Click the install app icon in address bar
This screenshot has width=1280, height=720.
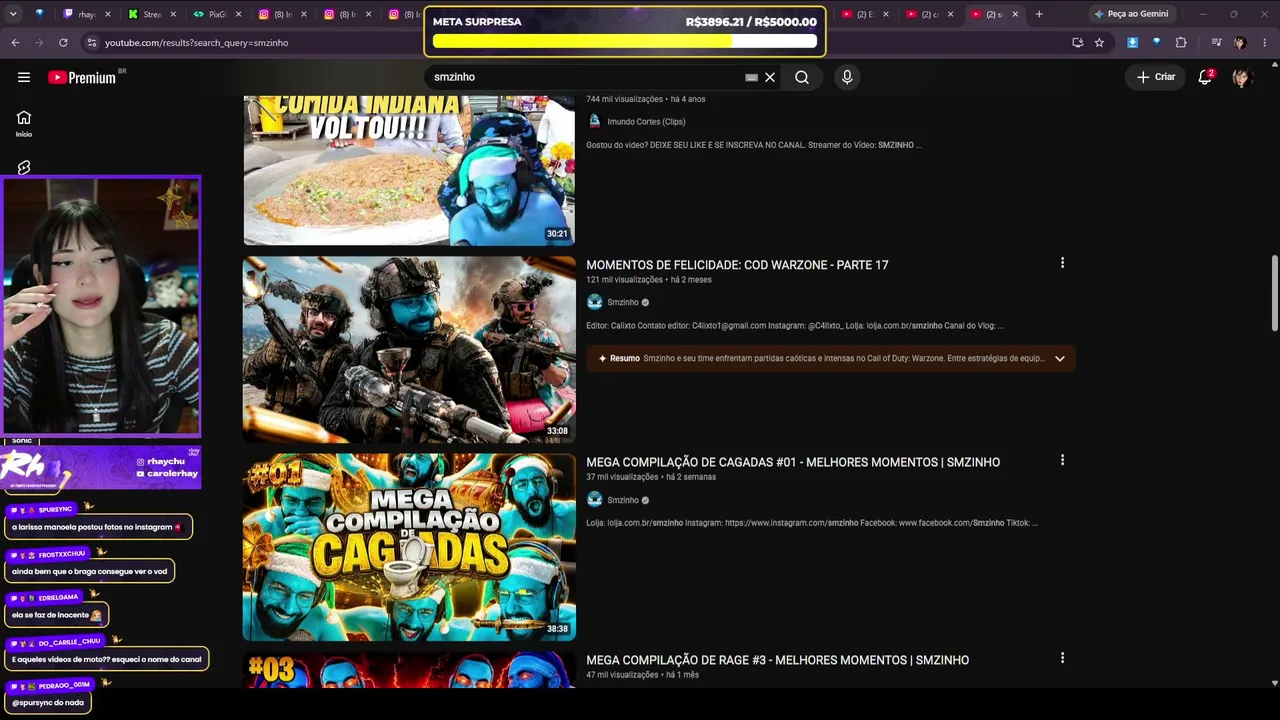click(1077, 43)
